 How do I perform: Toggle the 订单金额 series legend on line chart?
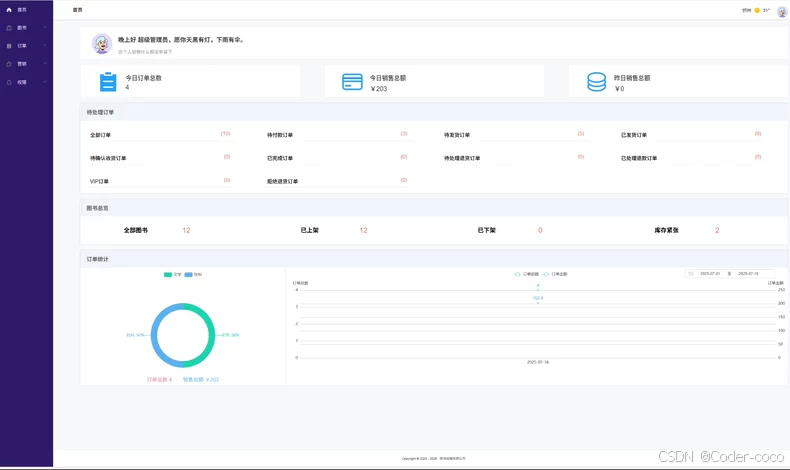click(555, 274)
